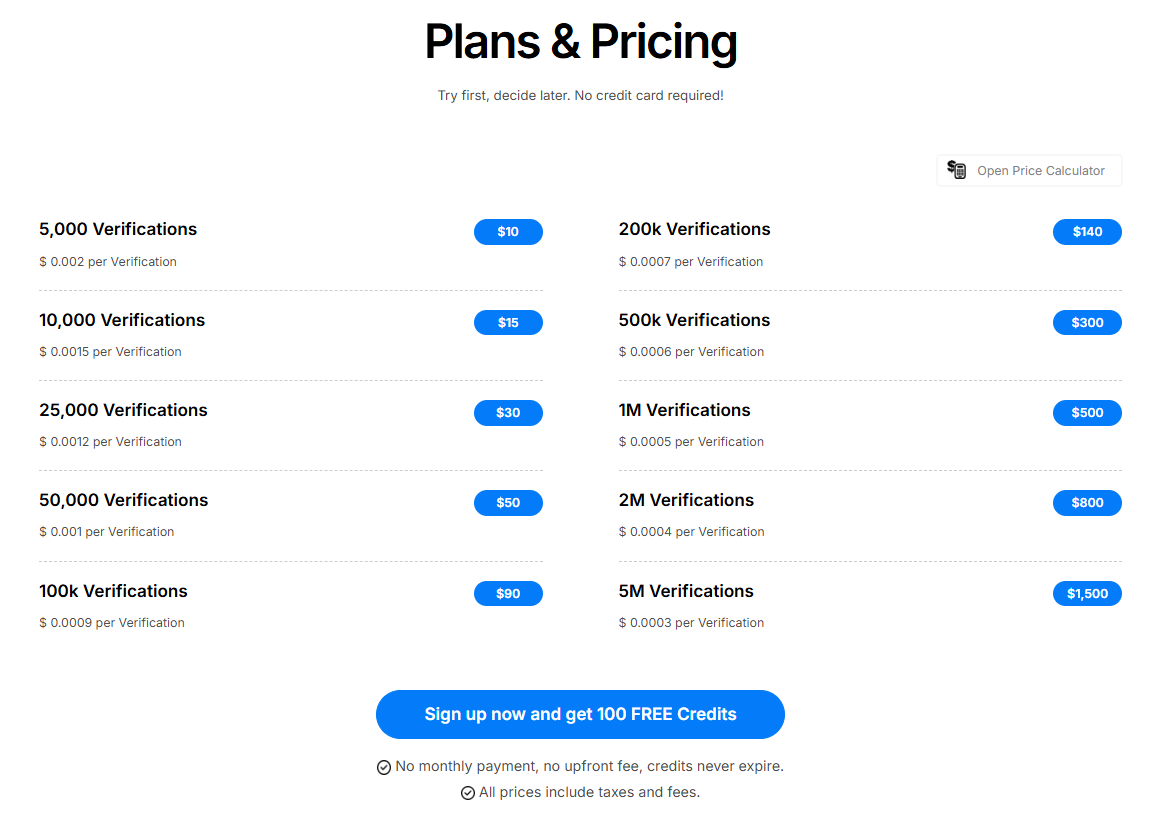The height and width of the screenshot is (815, 1176).
Task: Buy 5M Verifications for $1,500
Action: (x=1087, y=593)
